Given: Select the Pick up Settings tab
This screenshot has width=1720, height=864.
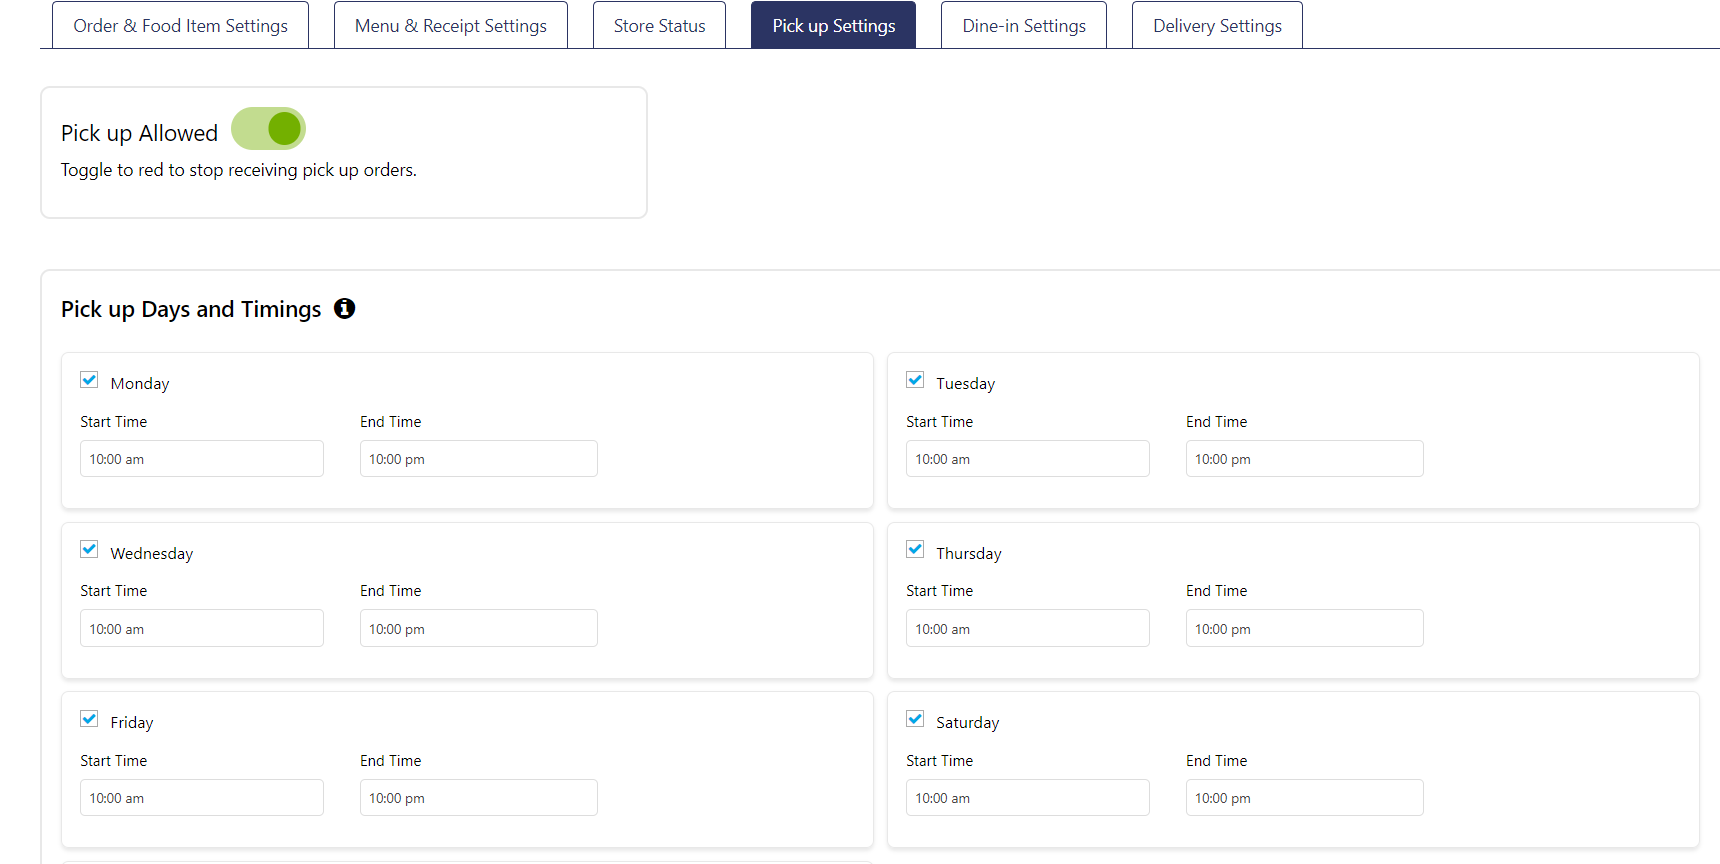Looking at the screenshot, I should click(x=833, y=26).
